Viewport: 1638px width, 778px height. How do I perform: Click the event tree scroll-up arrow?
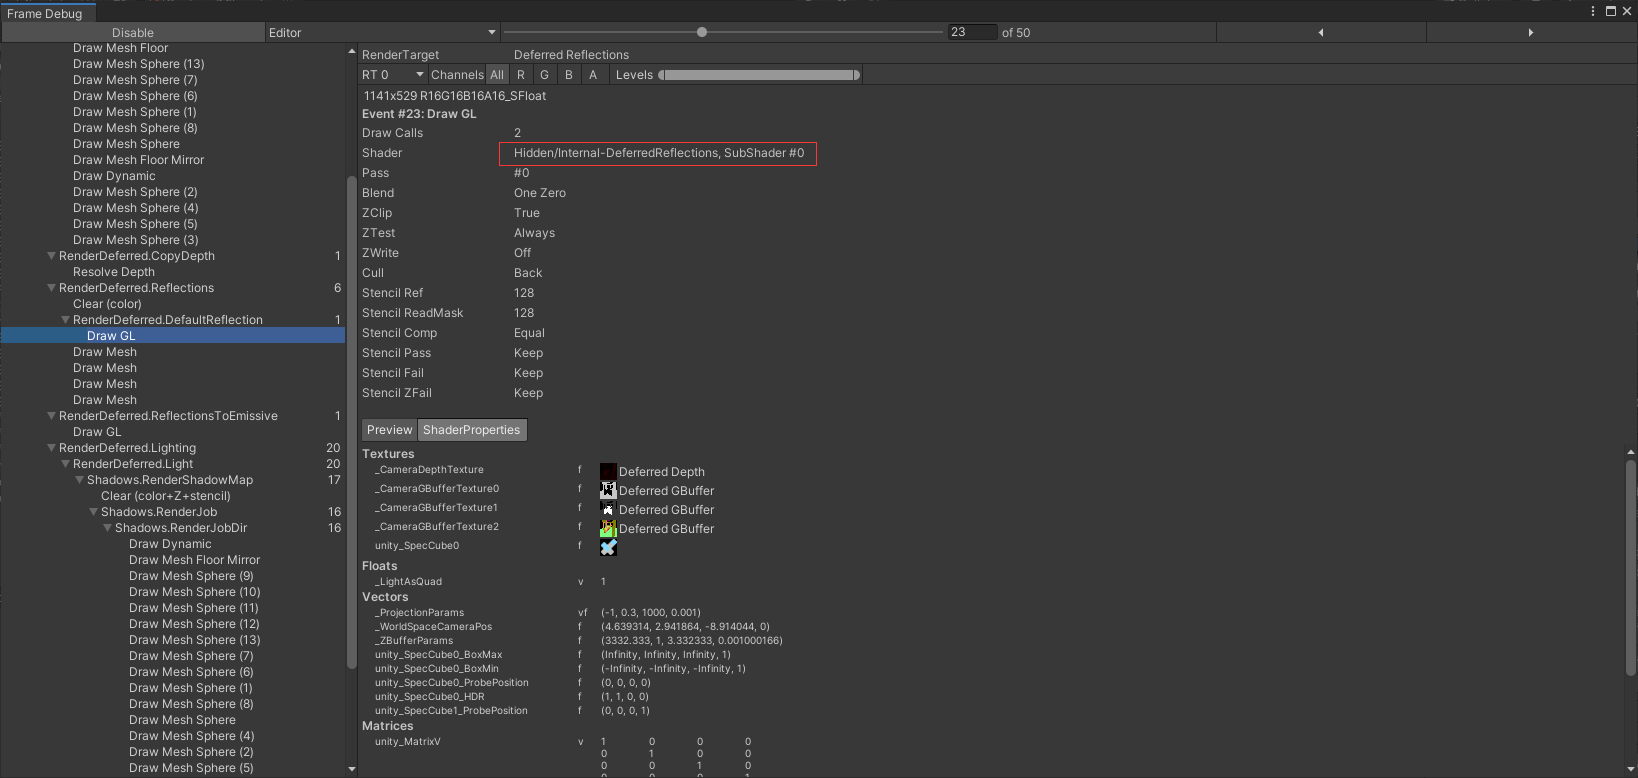351,51
